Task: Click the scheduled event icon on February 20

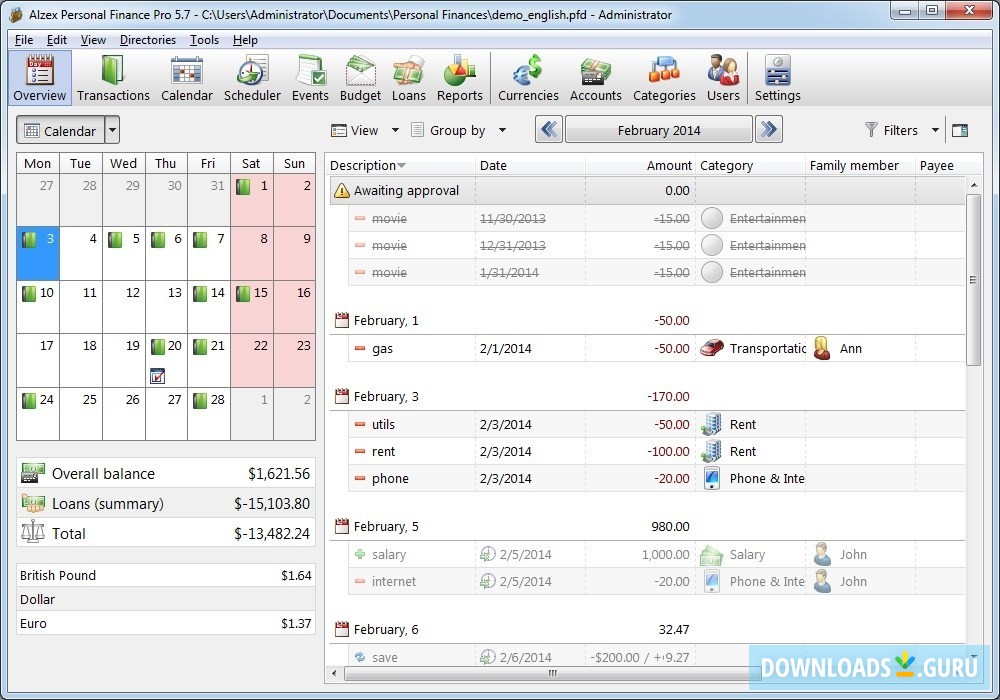Action: (158, 376)
